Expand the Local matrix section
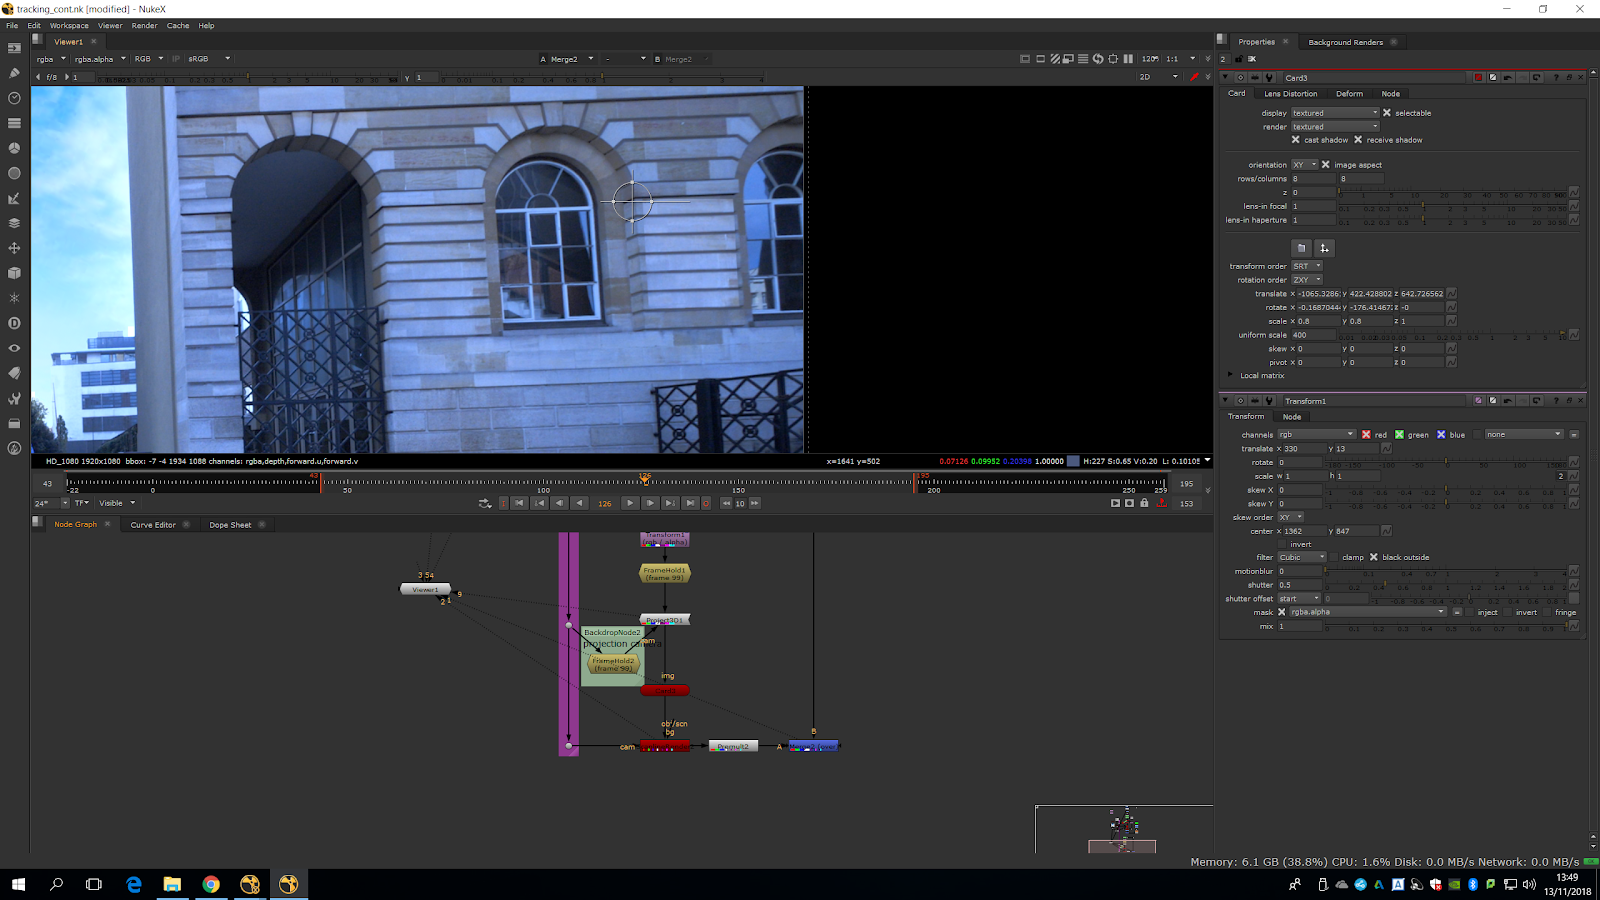 click(1231, 376)
